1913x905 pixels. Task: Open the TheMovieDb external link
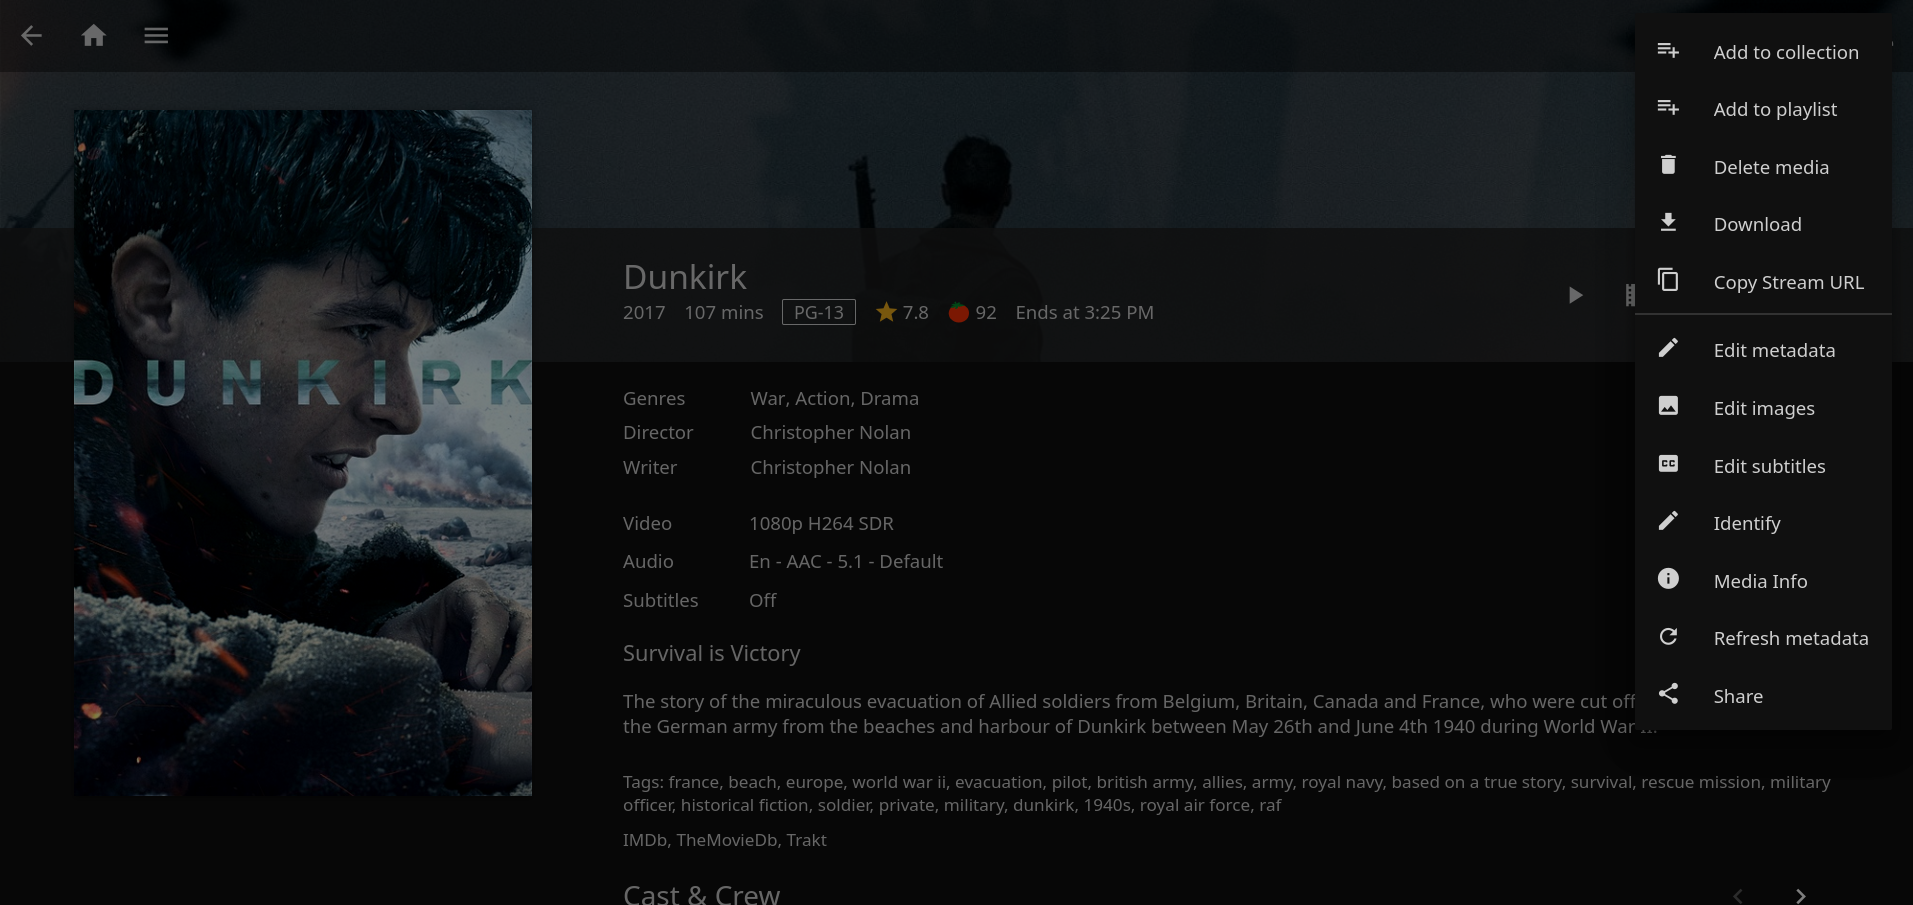pyautogui.click(x=727, y=840)
